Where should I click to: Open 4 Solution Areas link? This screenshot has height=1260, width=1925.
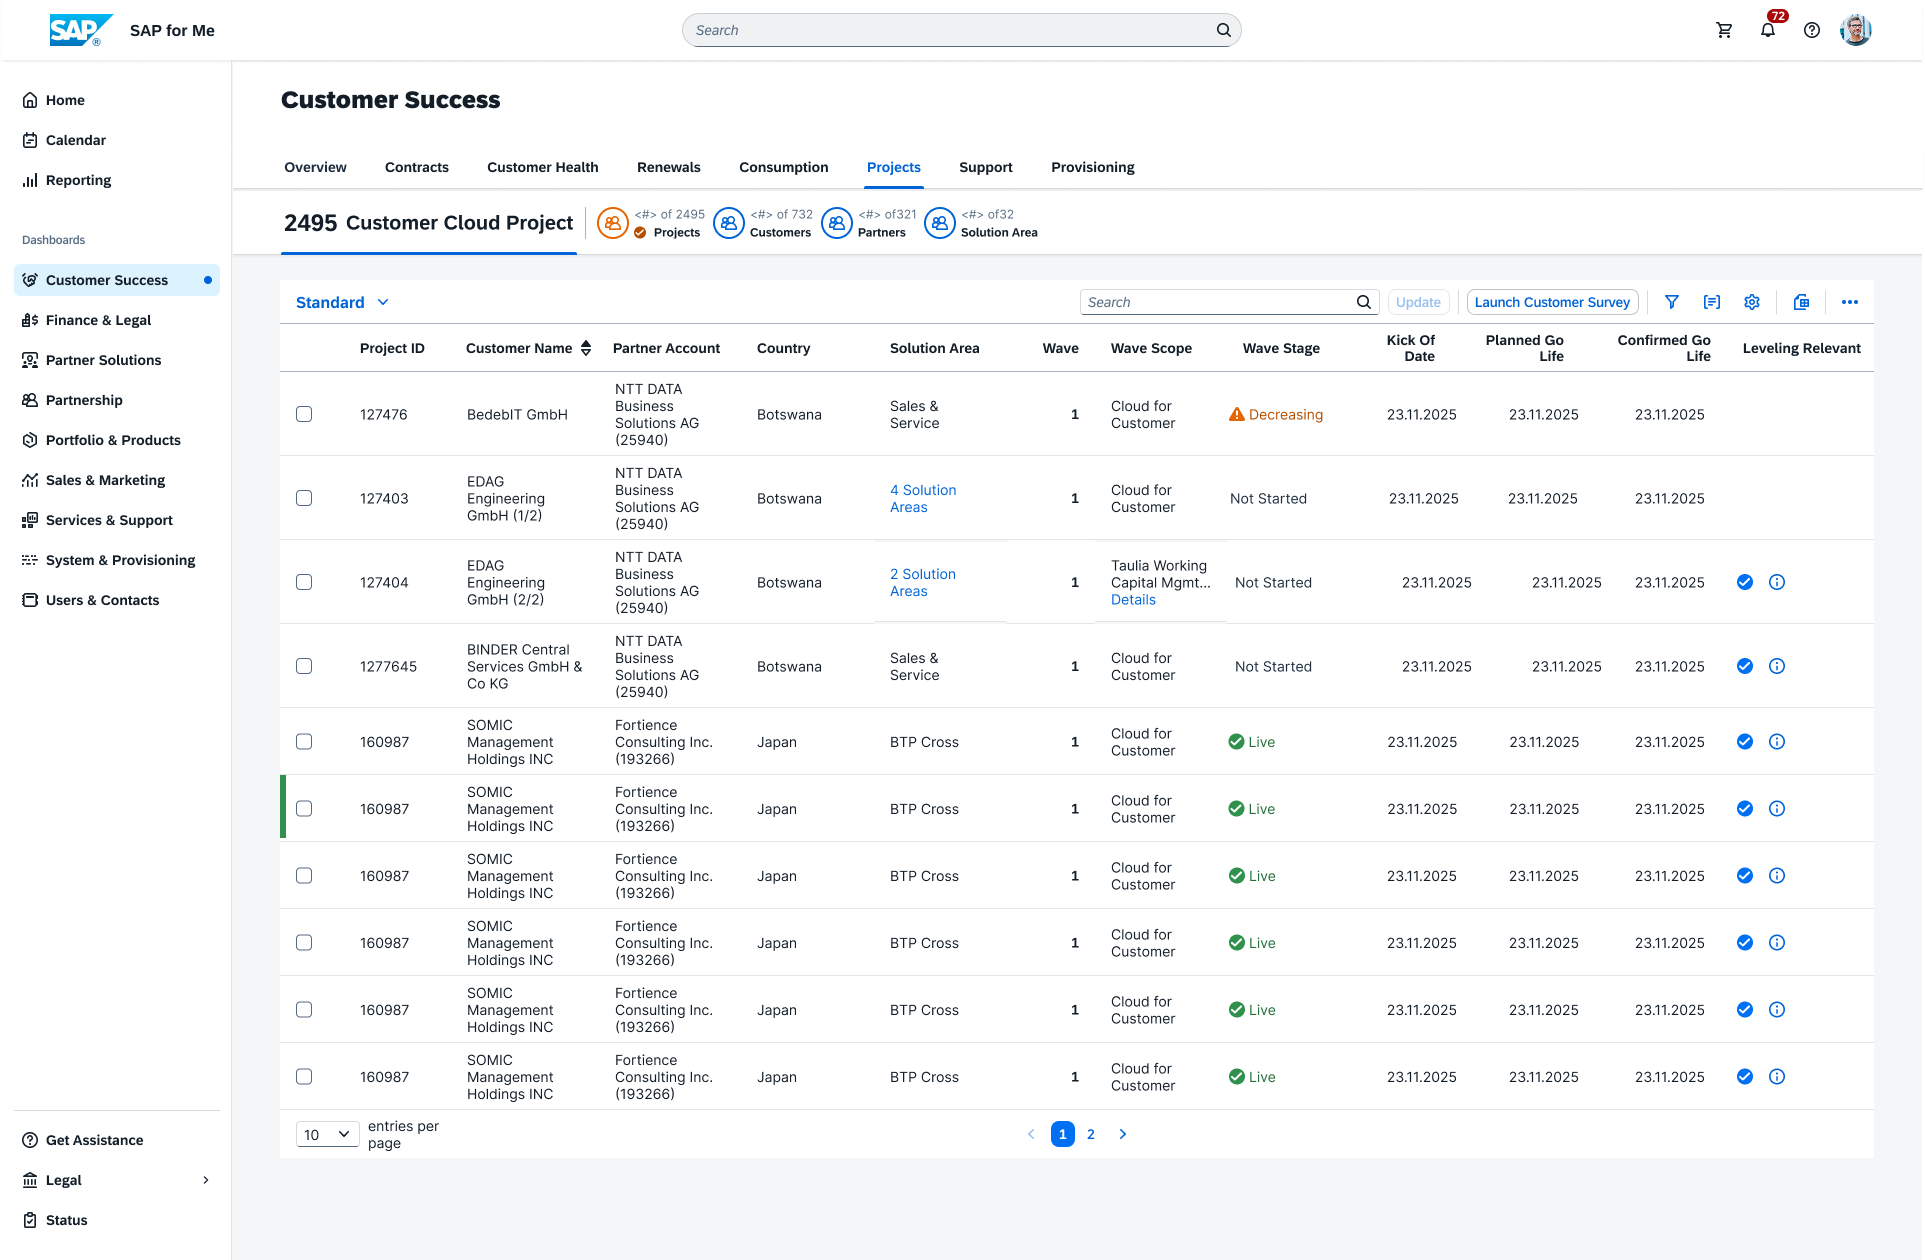[923, 498]
